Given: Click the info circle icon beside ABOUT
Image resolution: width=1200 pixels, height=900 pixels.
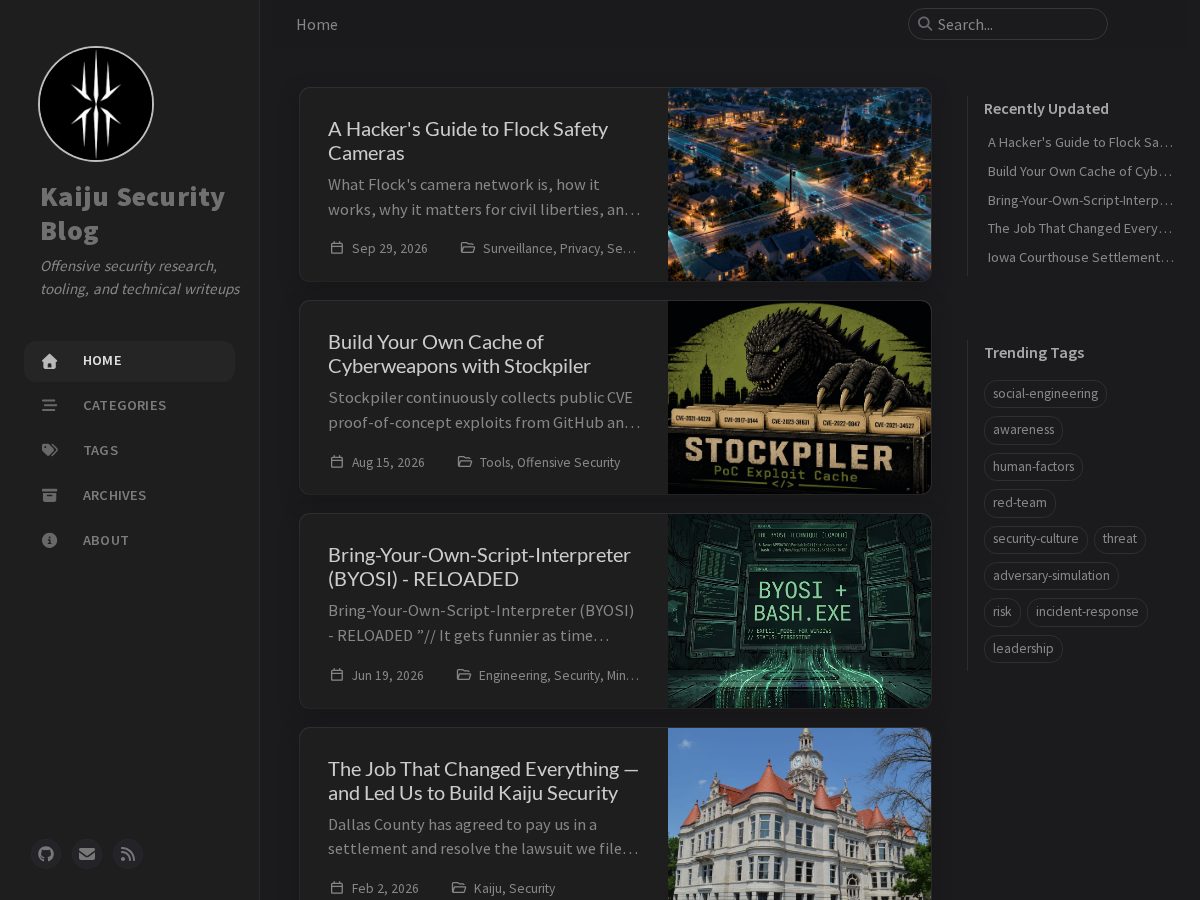Looking at the screenshot, I should pos(50,541).
